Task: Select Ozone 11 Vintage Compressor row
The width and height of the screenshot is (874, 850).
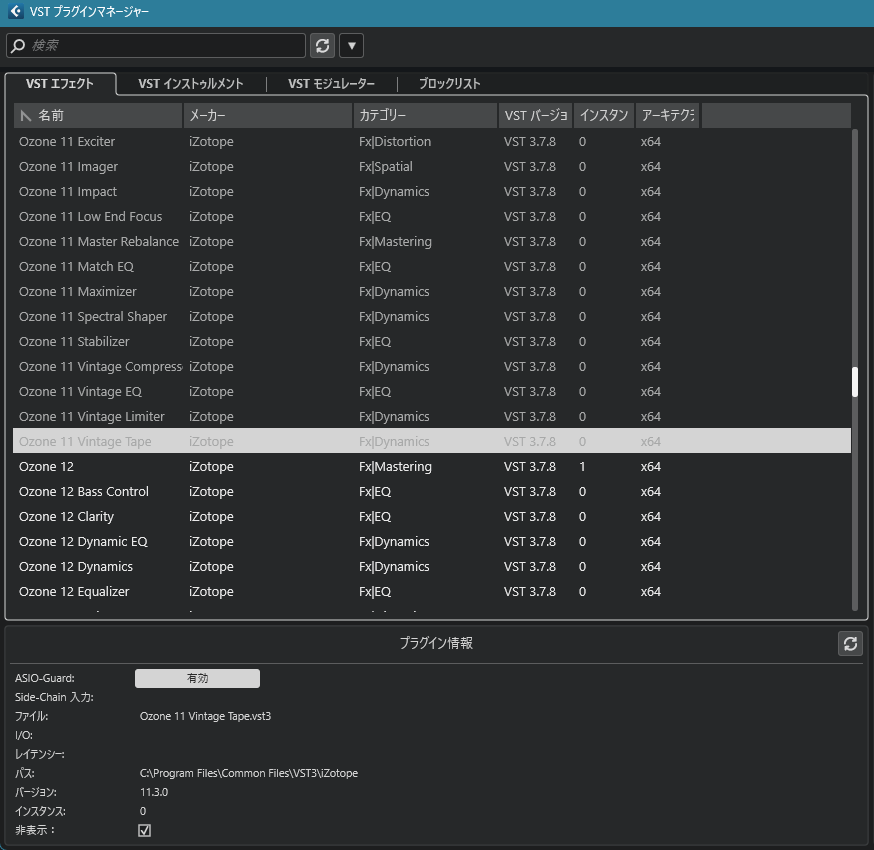Action: click(432, 367)
